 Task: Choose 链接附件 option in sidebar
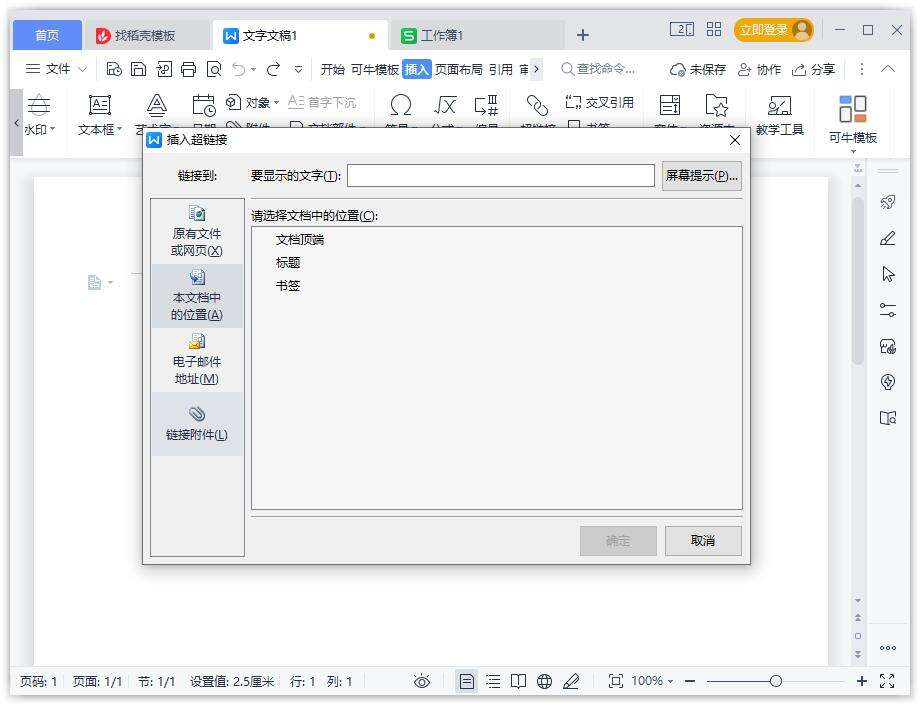point(197,423)
